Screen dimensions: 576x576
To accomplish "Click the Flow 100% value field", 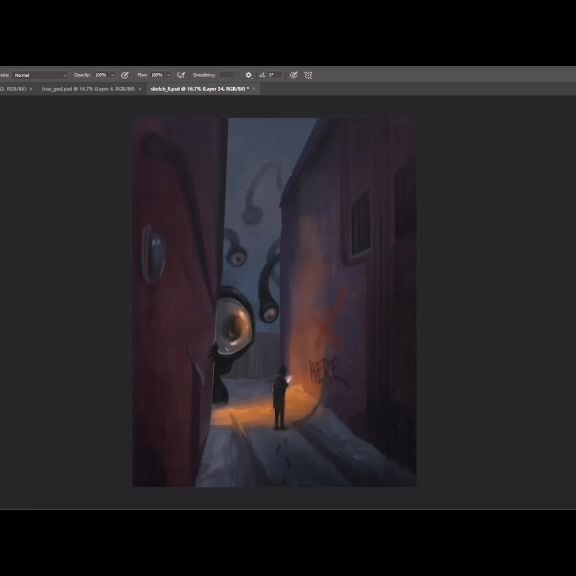I will pos(157,75).
